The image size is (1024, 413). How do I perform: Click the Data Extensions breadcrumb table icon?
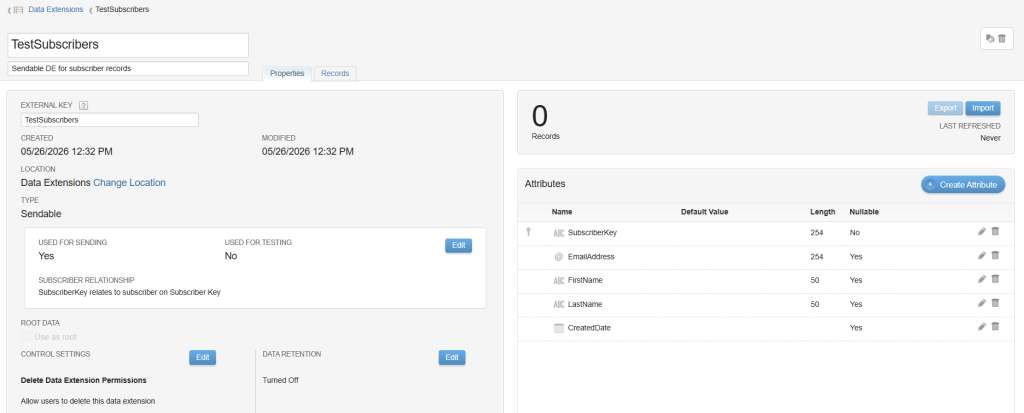click(x=18, y=10)
